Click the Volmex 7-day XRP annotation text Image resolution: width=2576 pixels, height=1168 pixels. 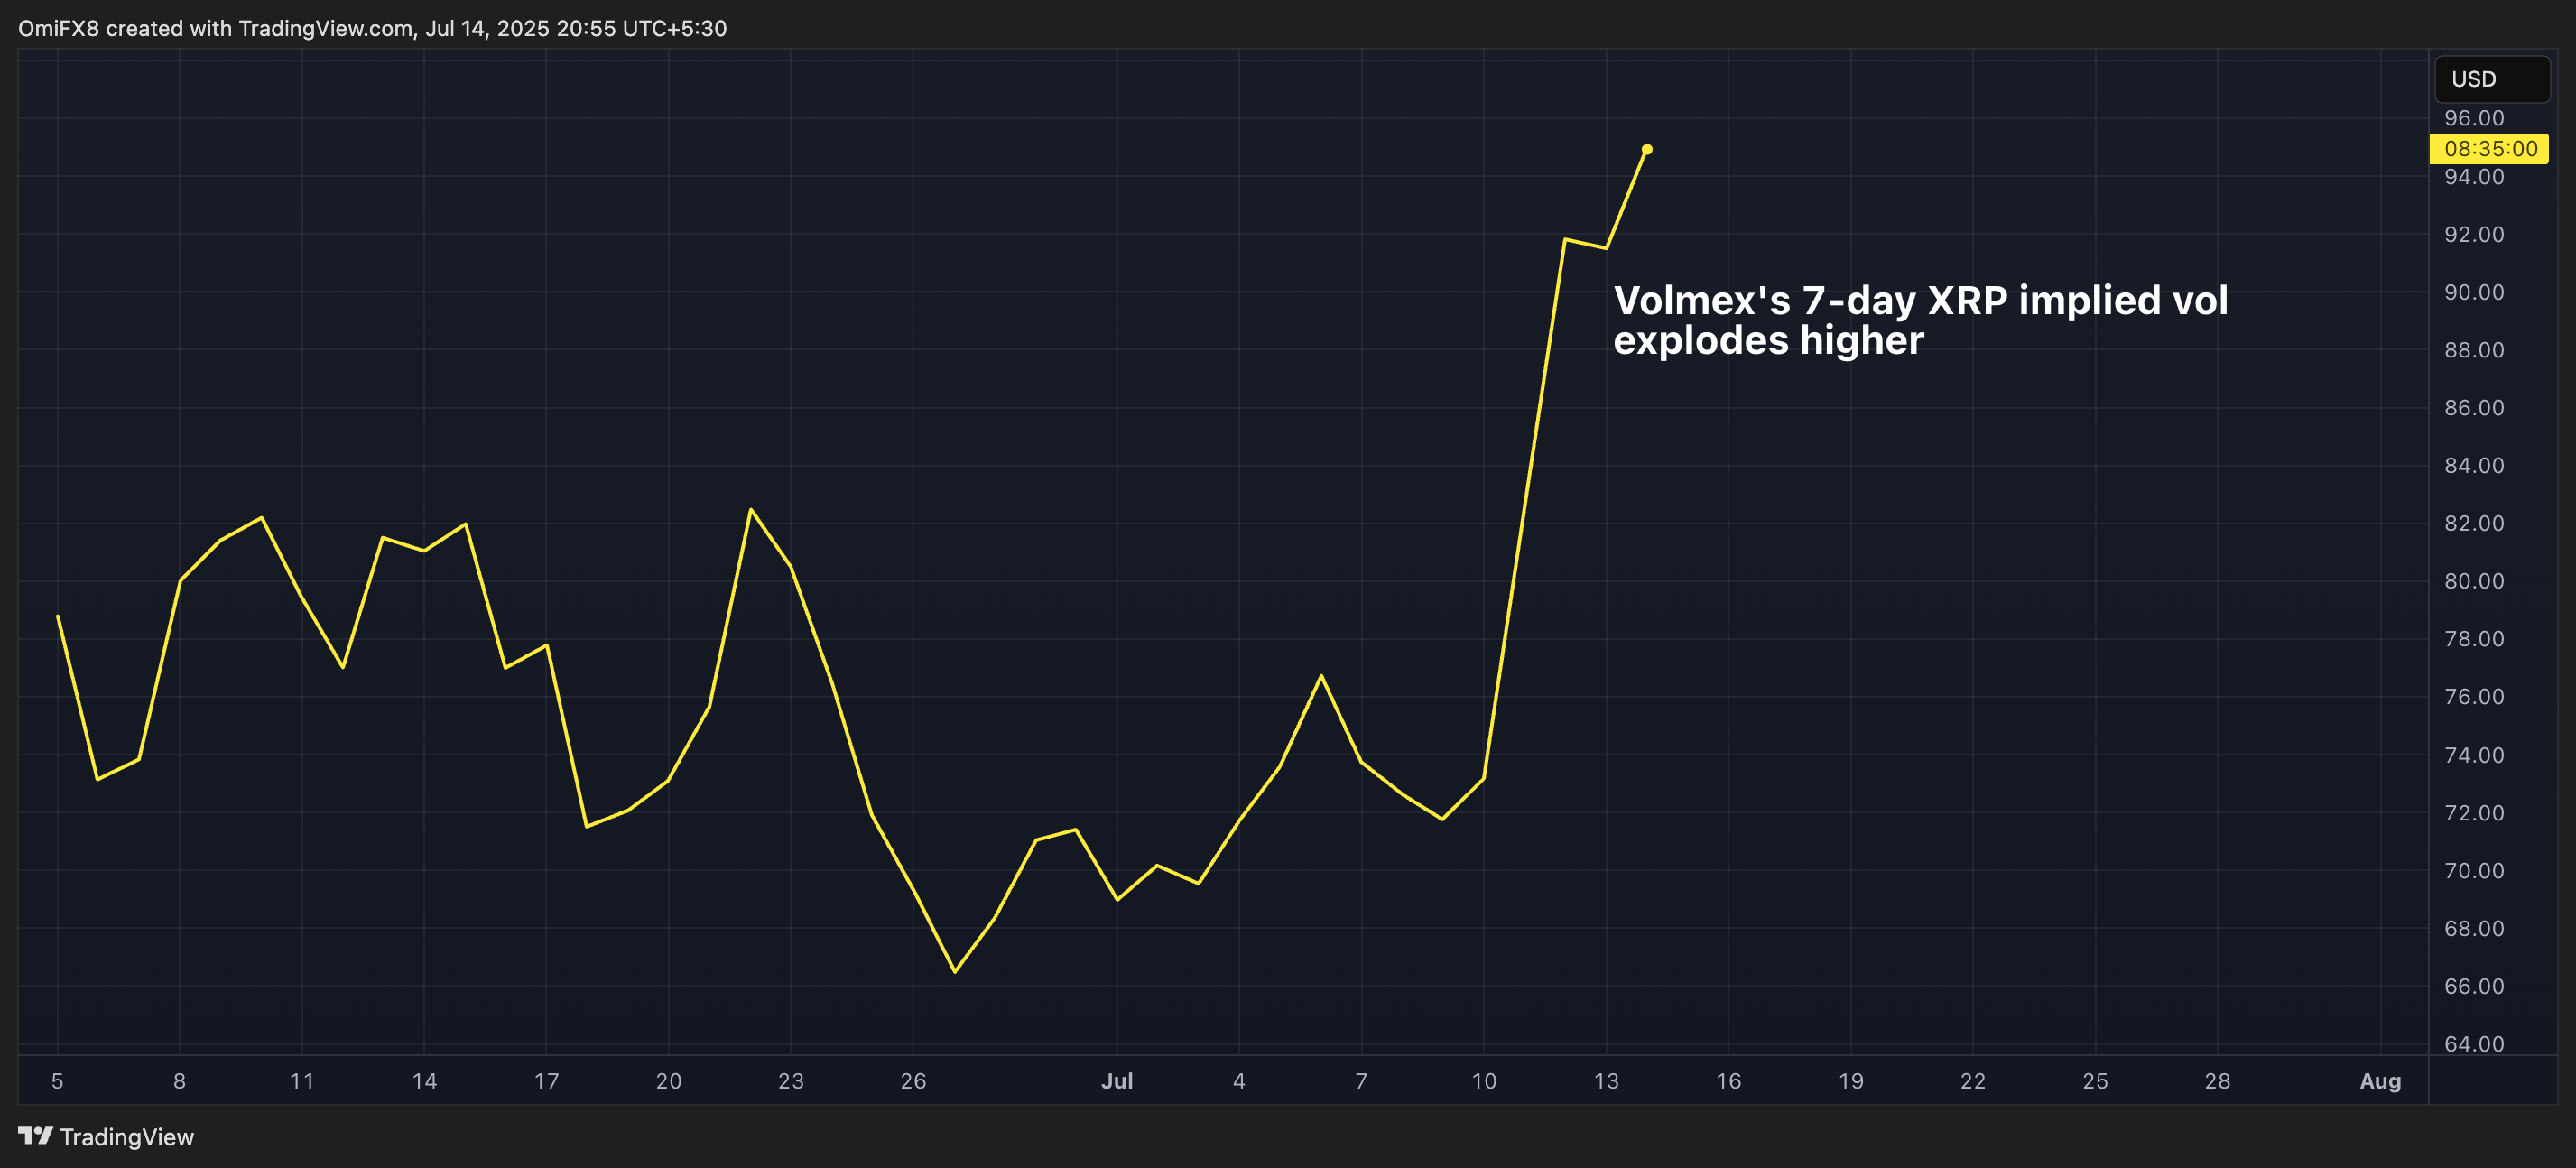[x=1922, y=320]
